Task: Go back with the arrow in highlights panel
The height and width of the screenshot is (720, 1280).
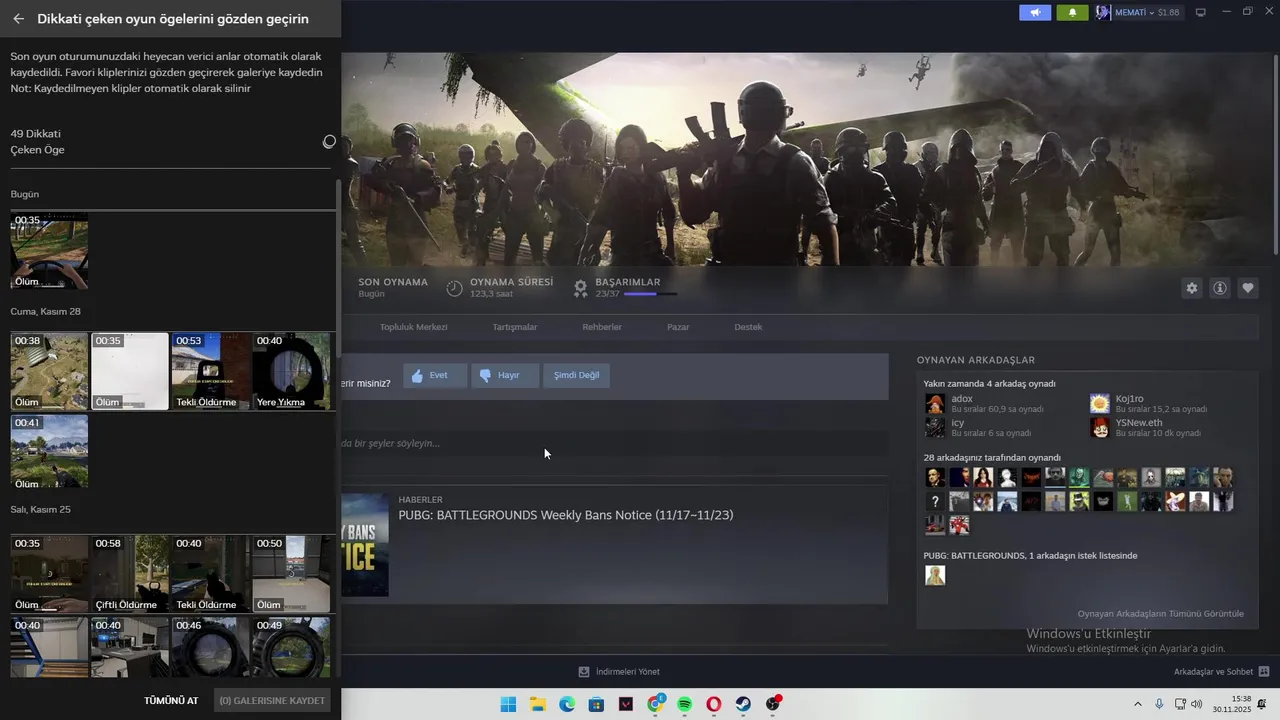Action: pos(18,19)
